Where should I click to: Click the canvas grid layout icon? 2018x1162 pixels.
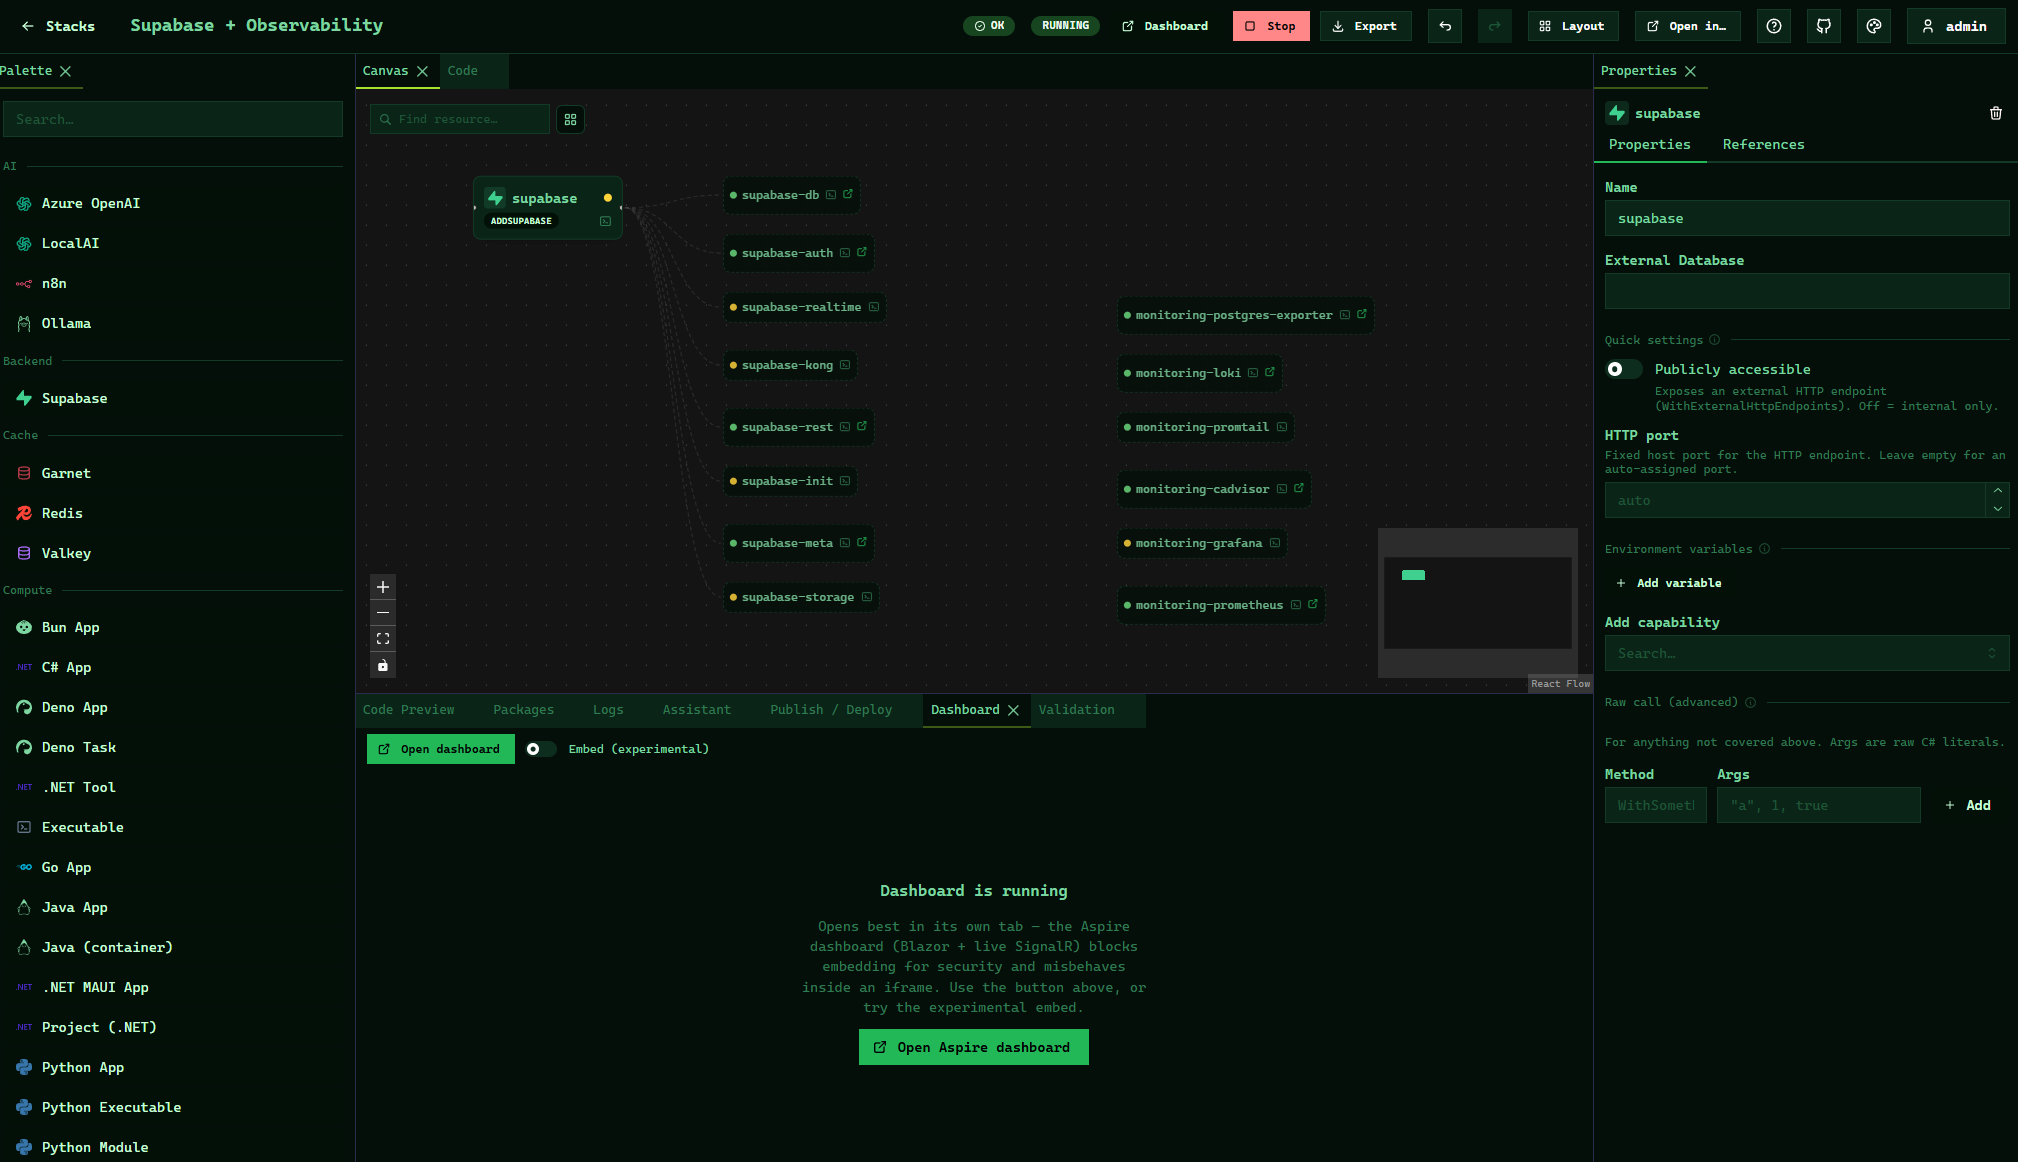(x=570, y=119)
